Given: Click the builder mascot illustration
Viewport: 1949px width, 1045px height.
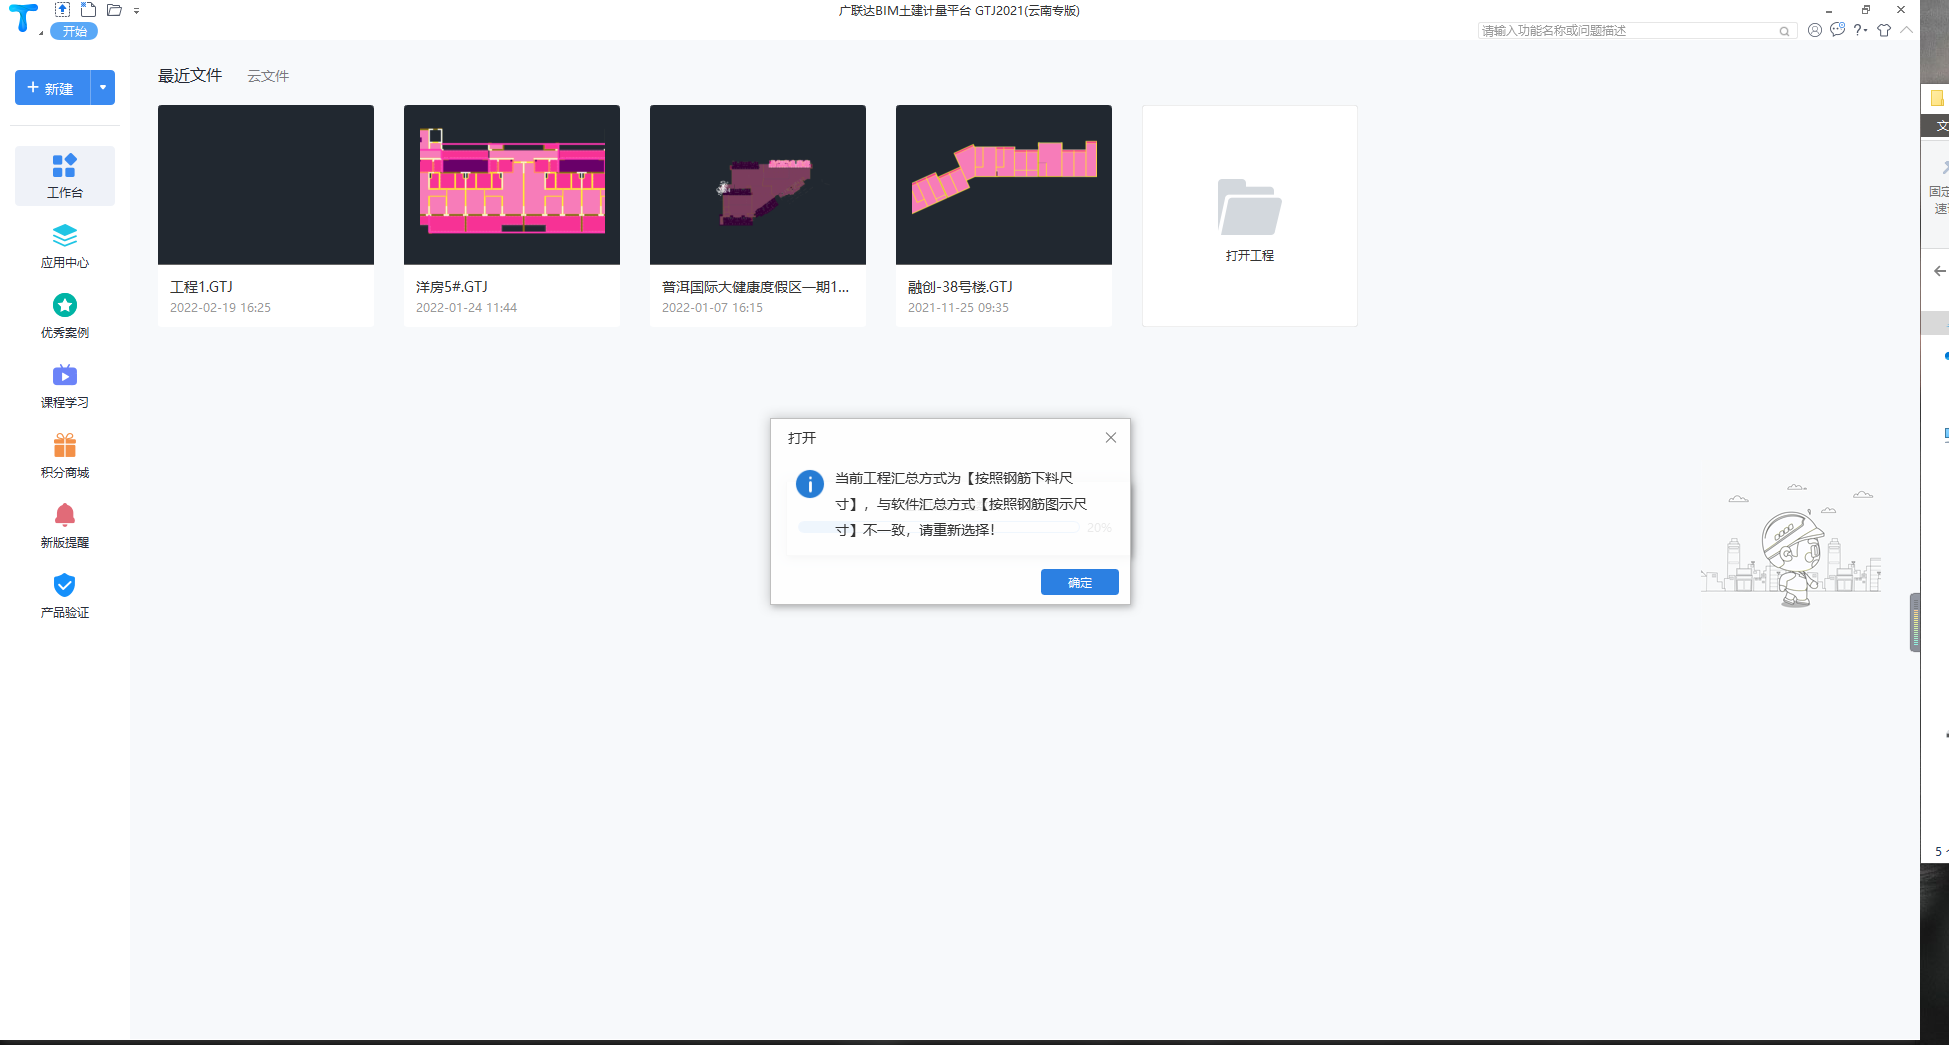Looking at the screenshot, I should click(1792, 558).
